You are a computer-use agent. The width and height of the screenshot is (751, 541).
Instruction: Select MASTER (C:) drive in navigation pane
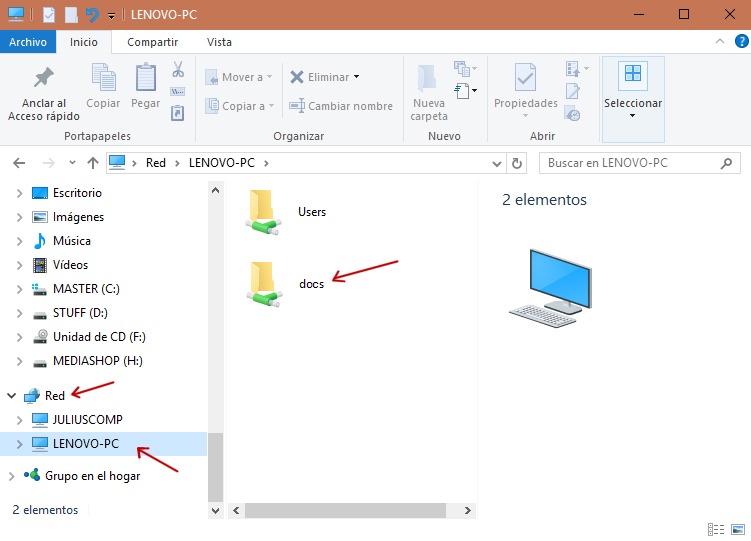(85, 289)
